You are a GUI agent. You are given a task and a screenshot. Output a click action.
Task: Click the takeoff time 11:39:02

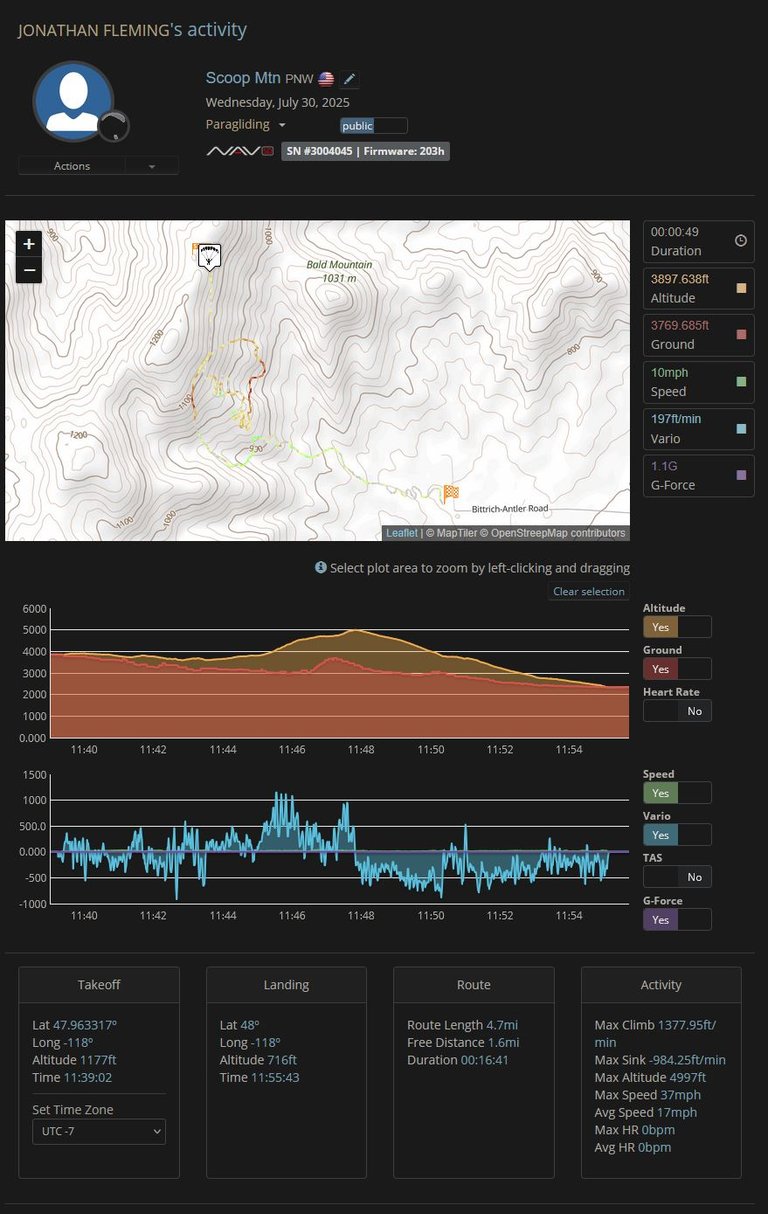click(x=87, y=1077)
